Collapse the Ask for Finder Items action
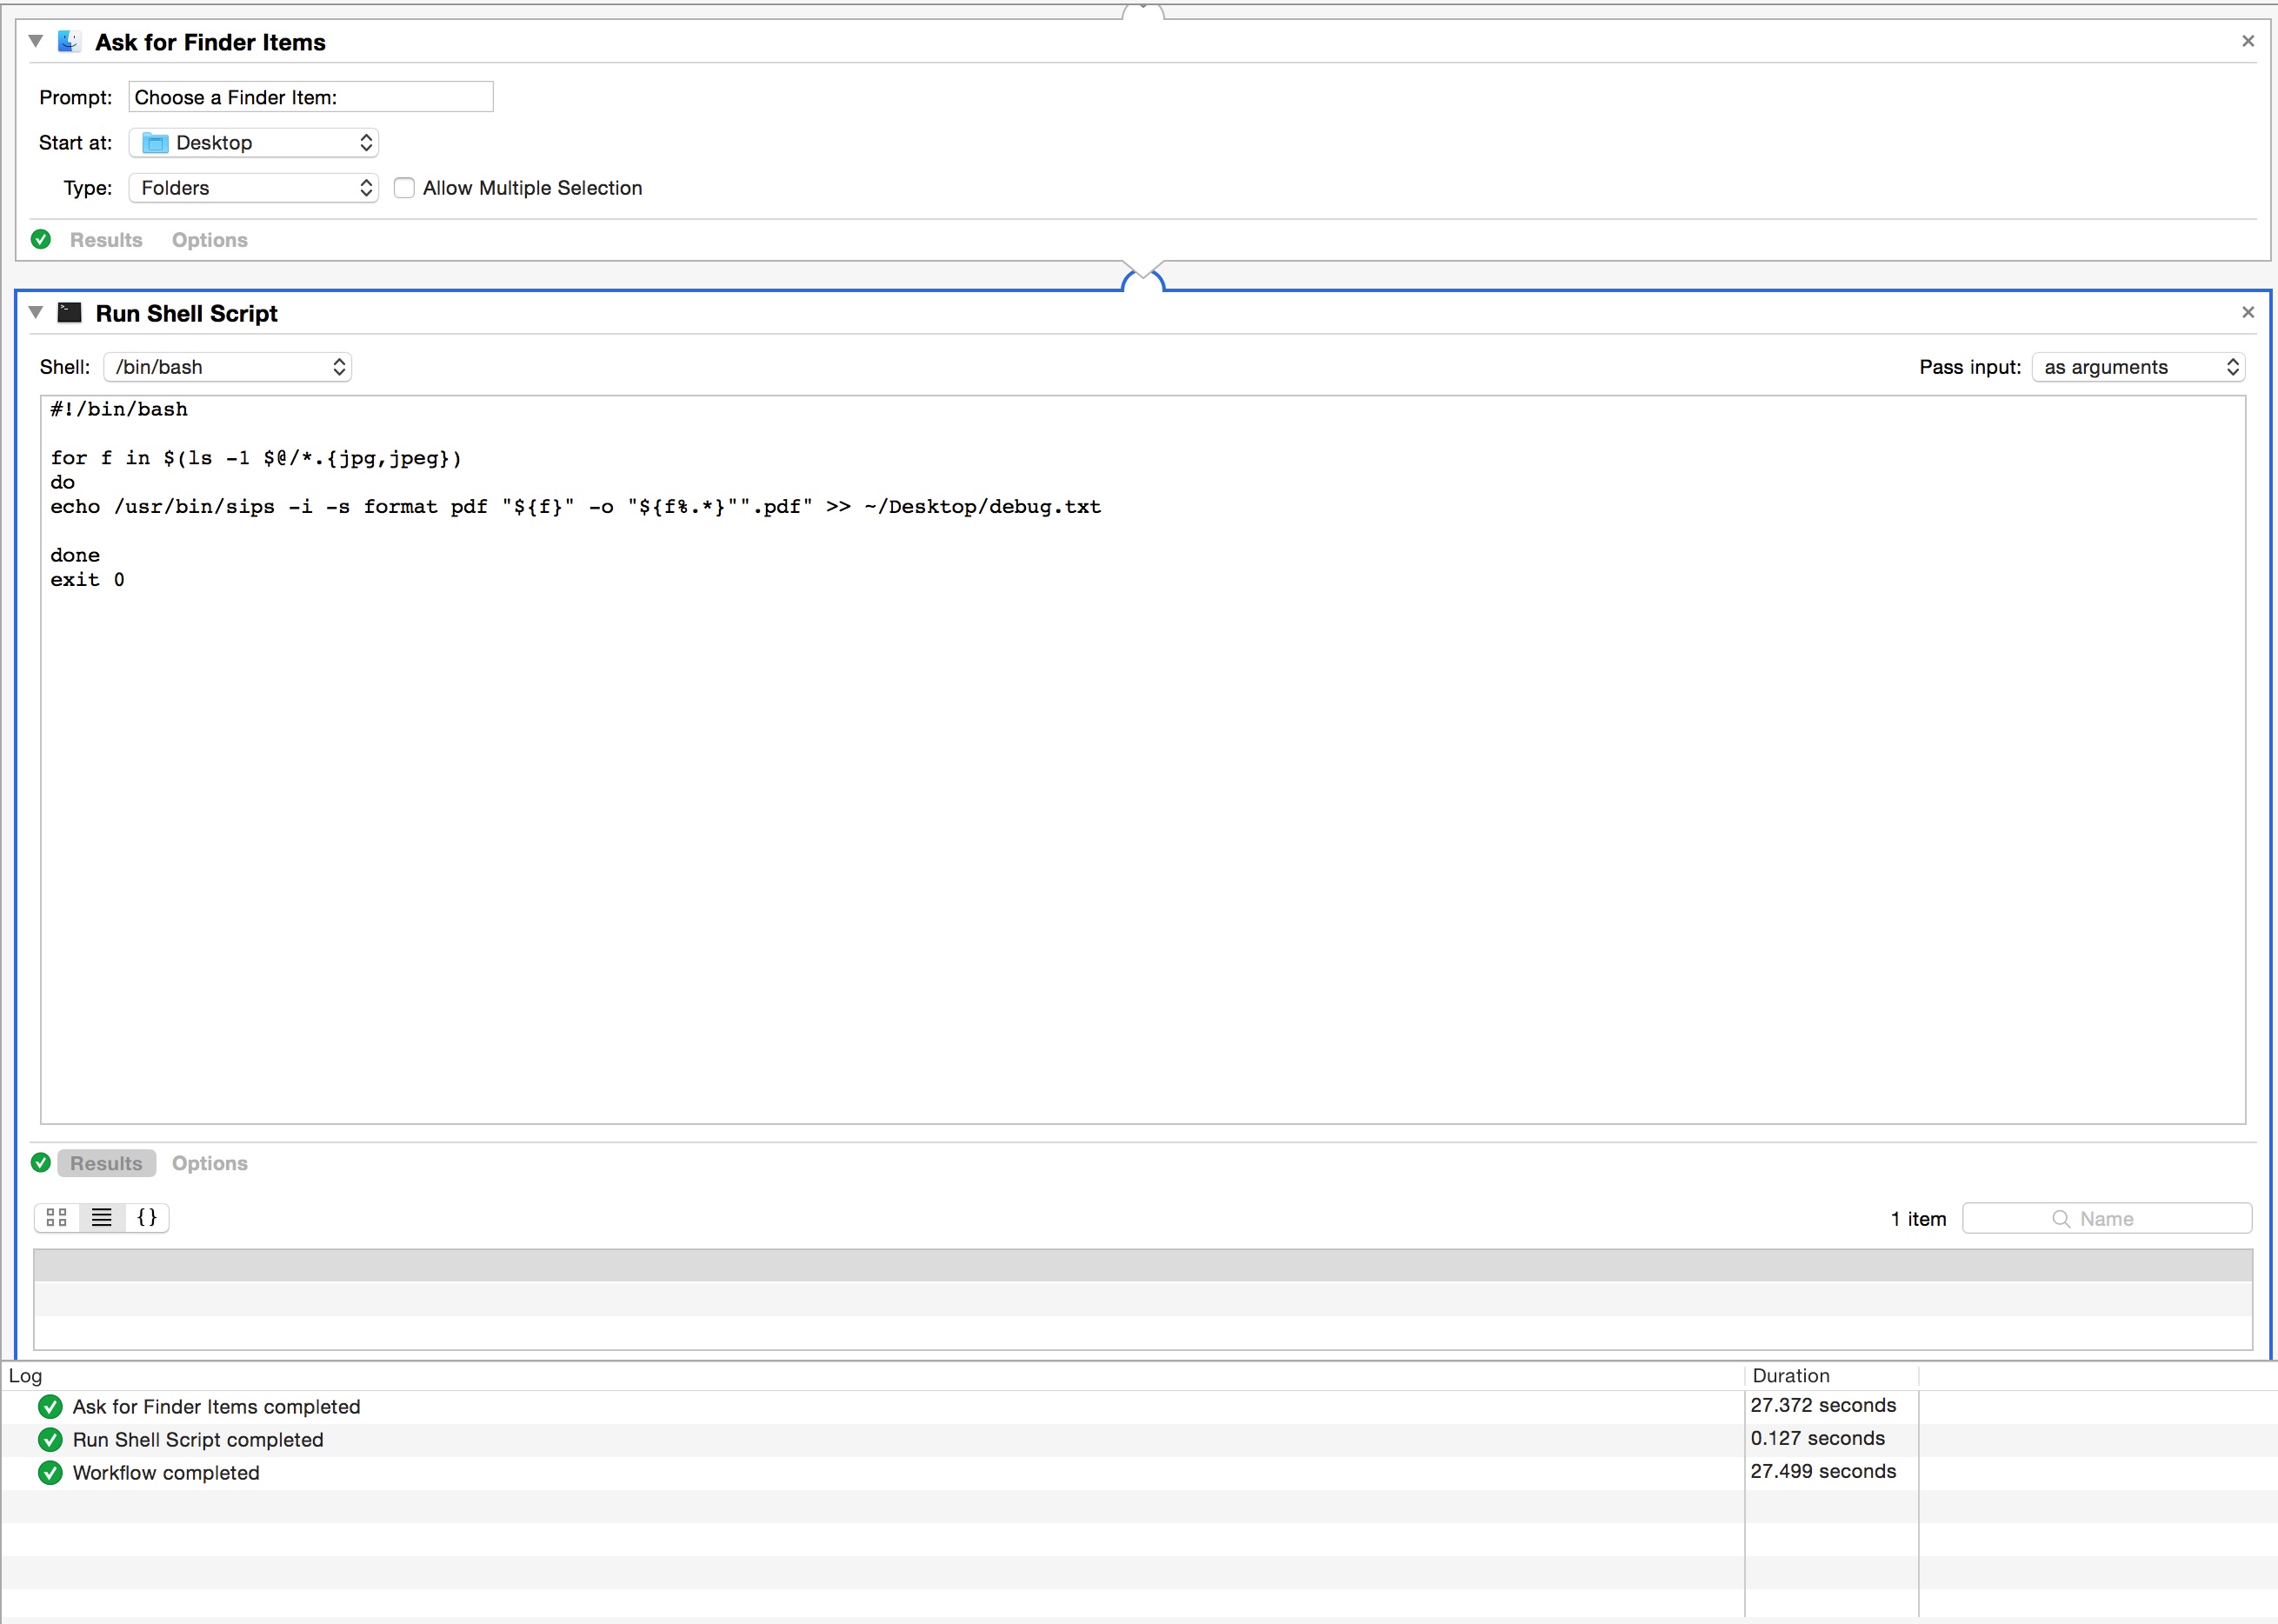 (x=36, y=41)
